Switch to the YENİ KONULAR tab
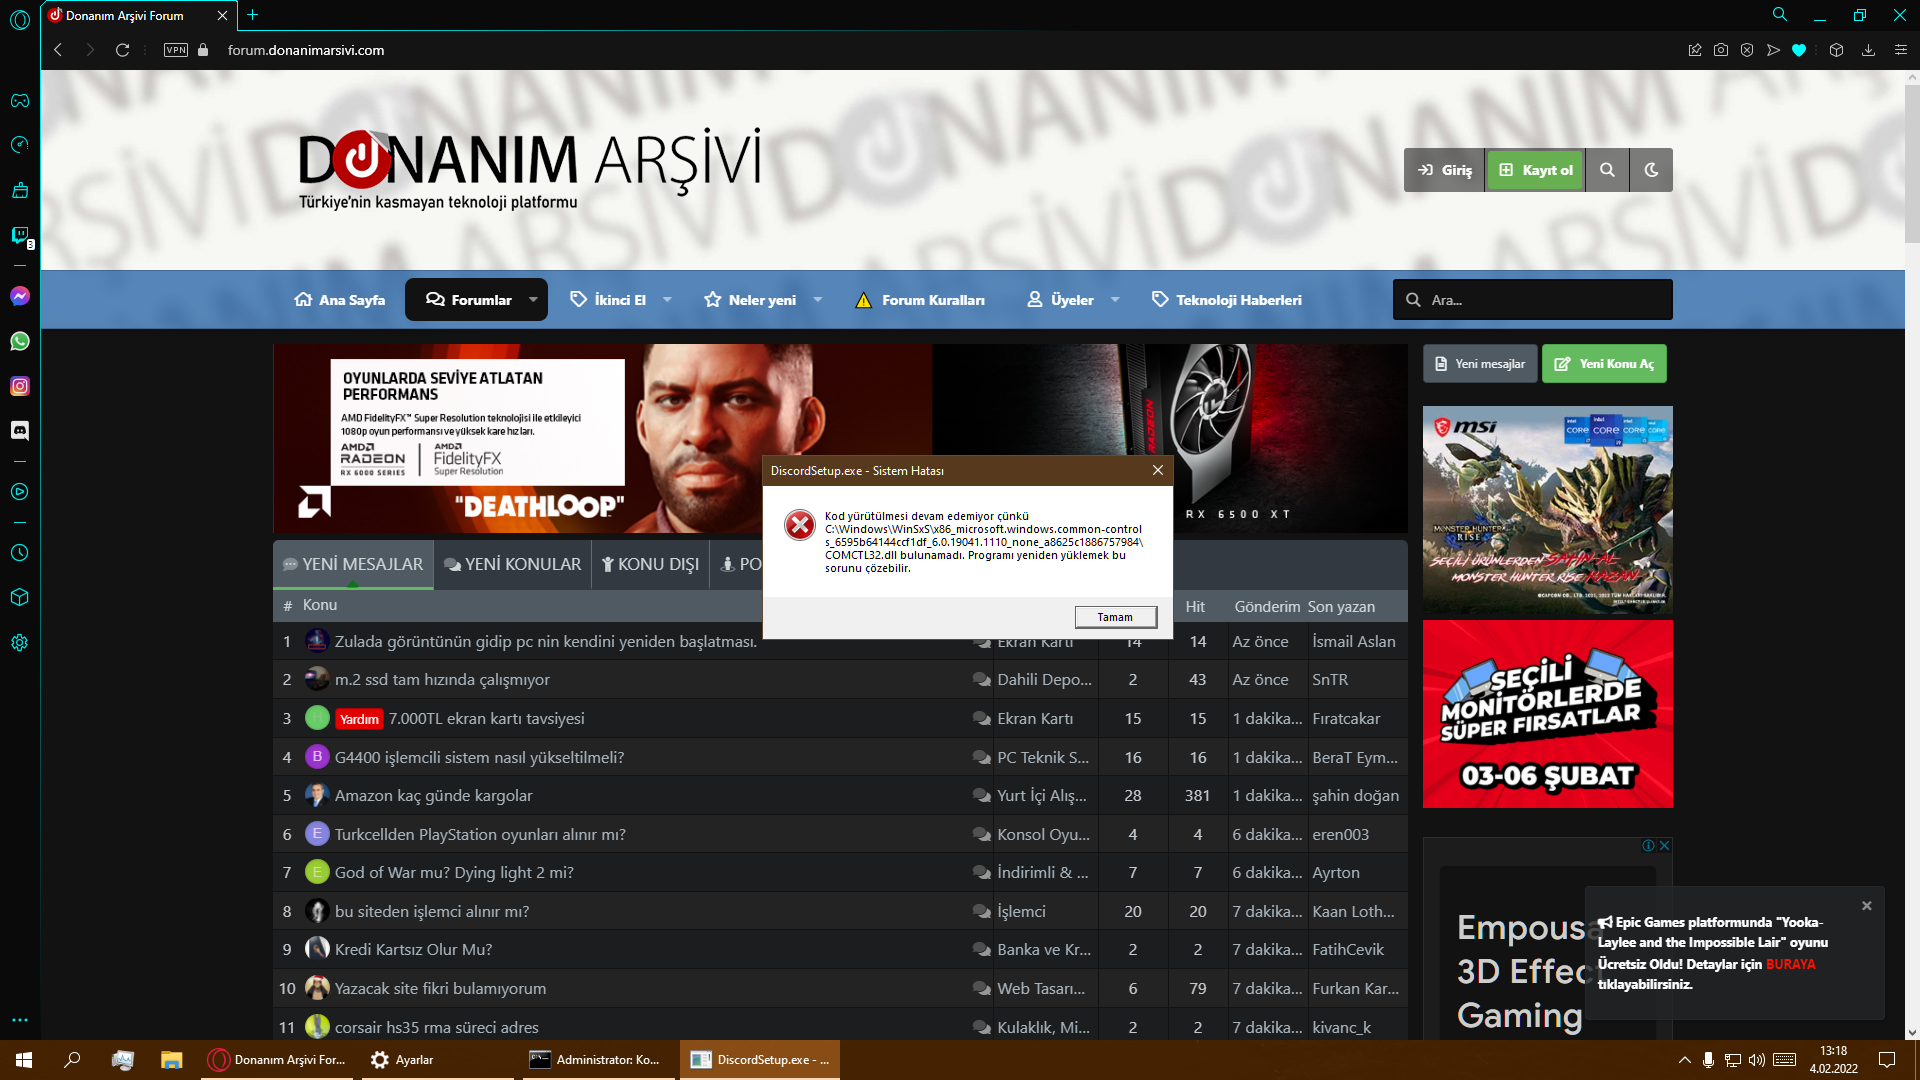 [512, 565]
